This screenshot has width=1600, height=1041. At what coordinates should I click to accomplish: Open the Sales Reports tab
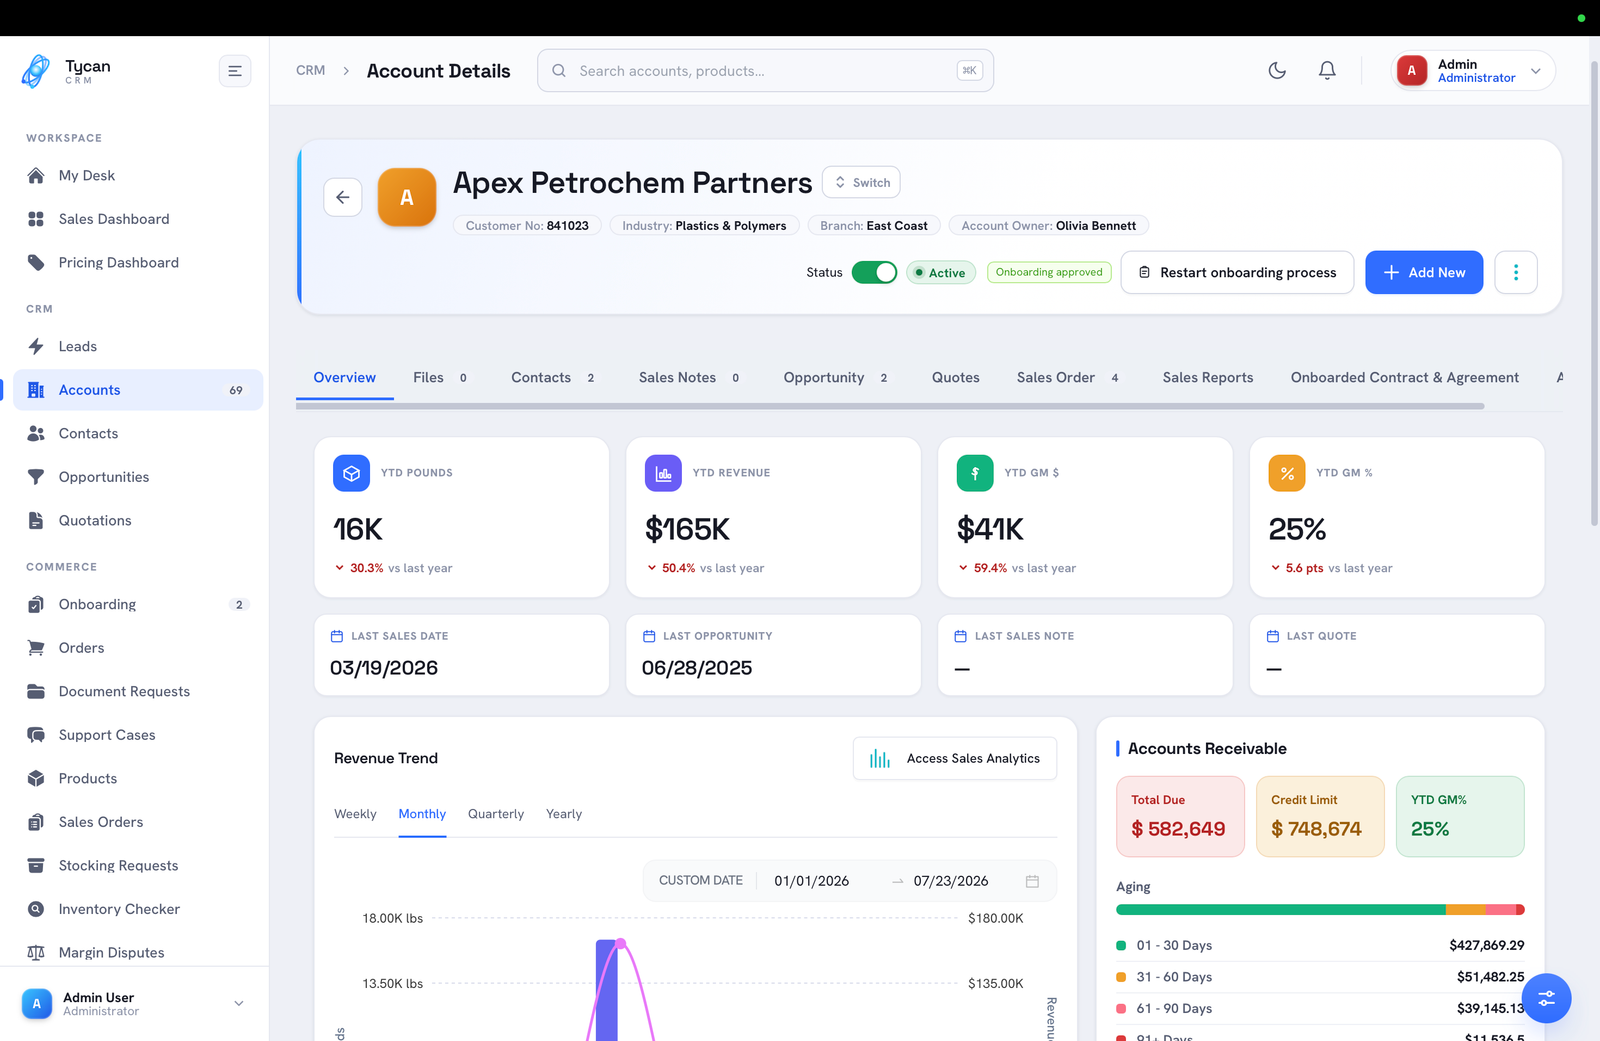coord(1208,377)
